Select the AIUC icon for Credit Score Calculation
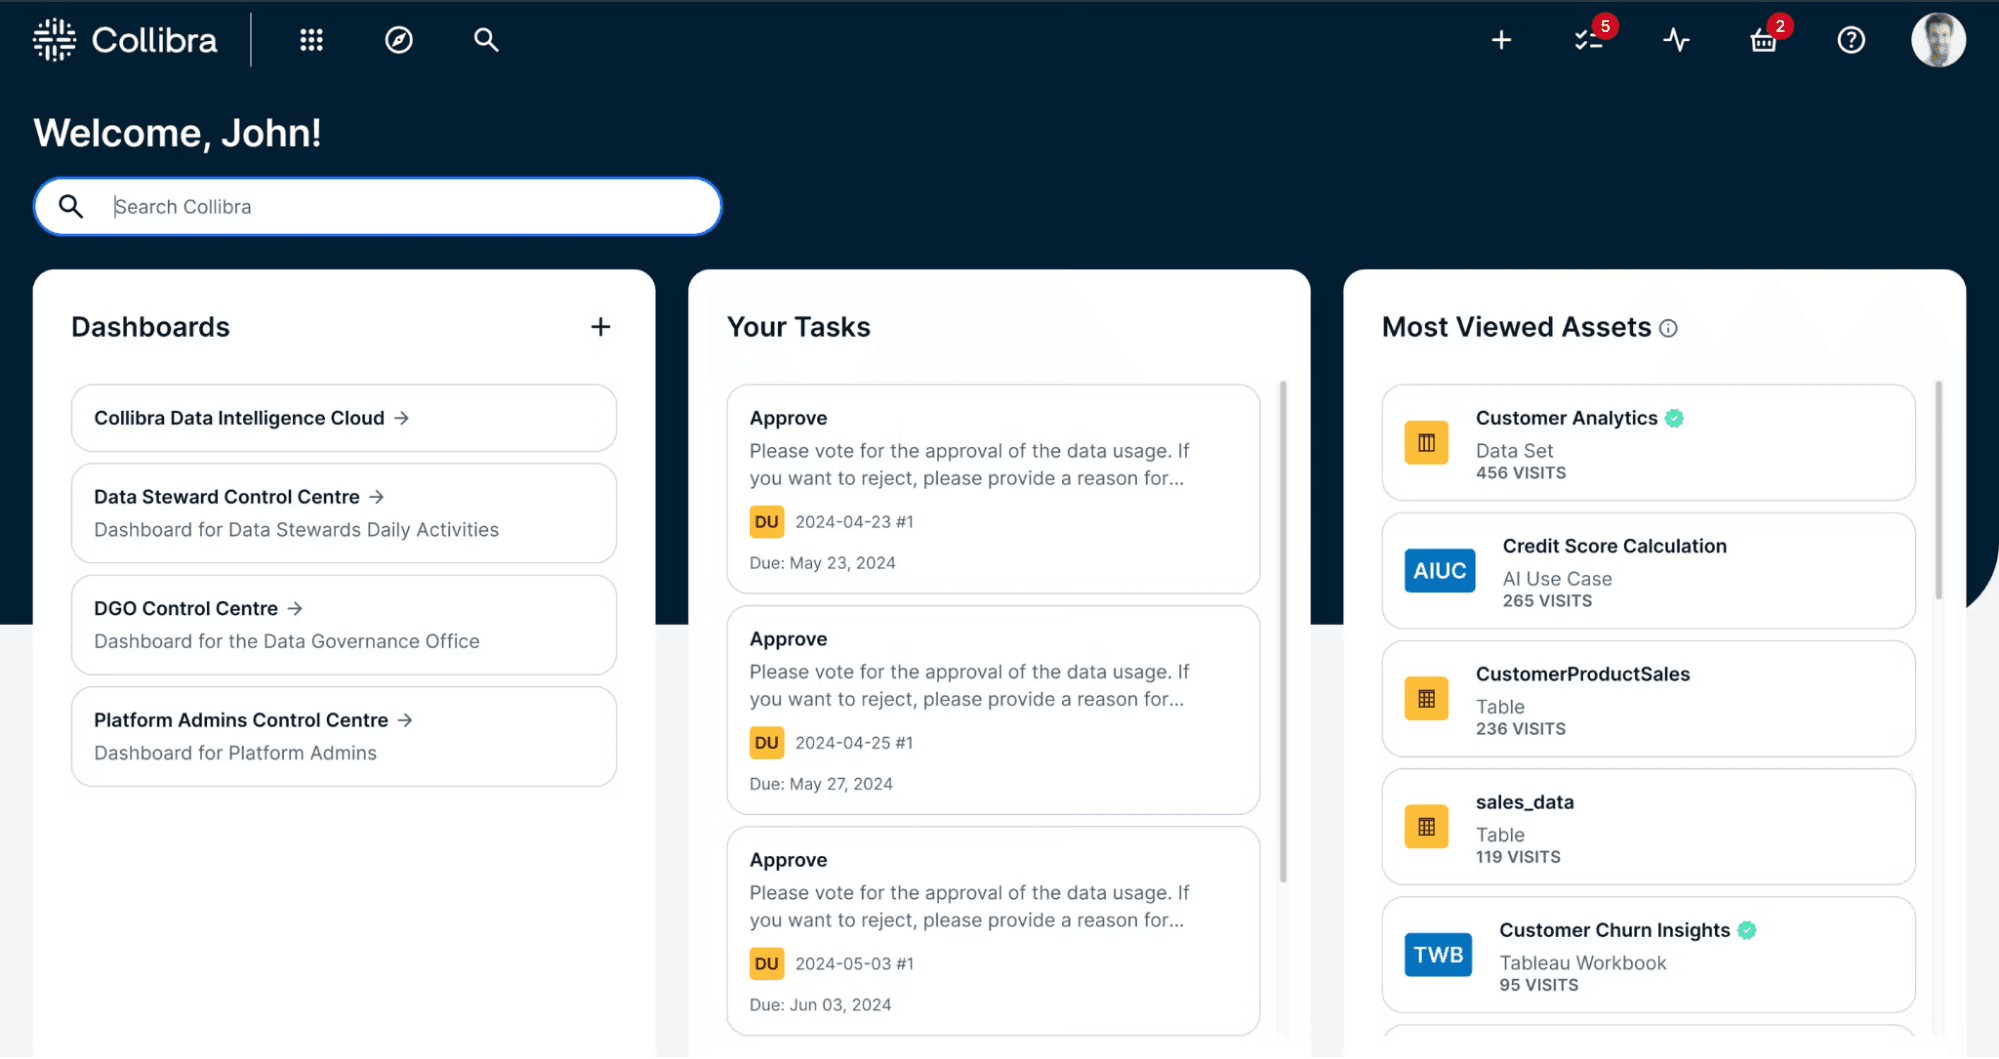The image size is (1999, 1059). (1439, 570)
